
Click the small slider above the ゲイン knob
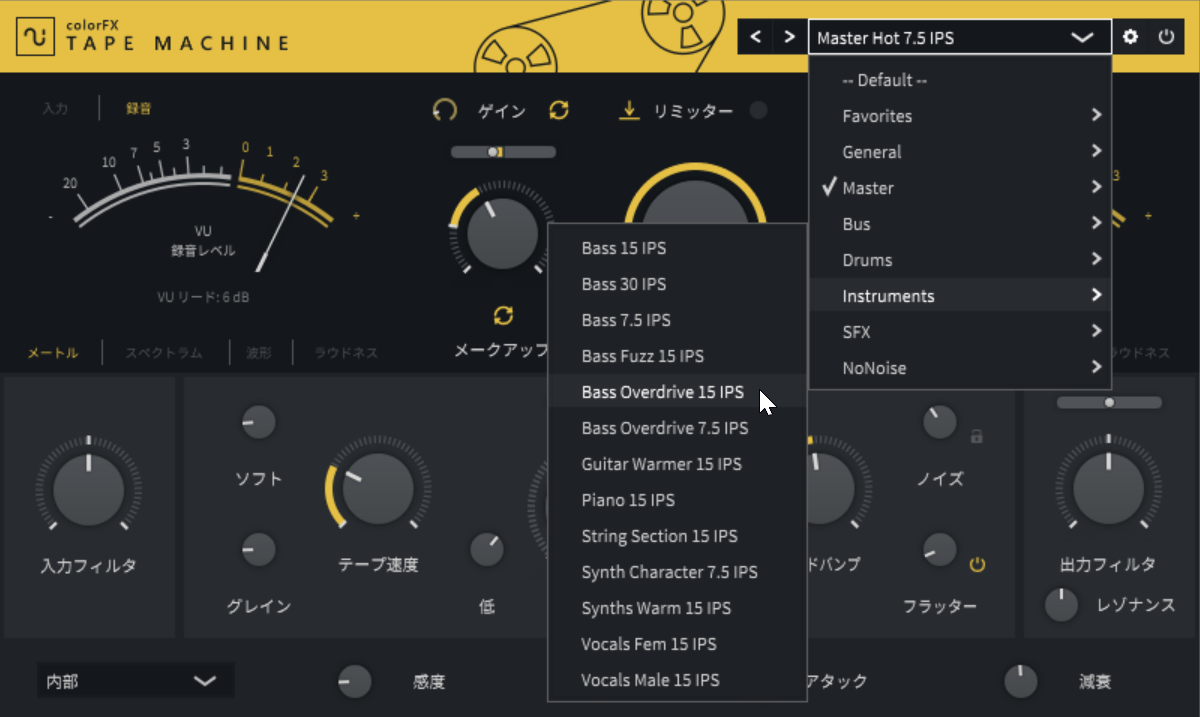tap(503, 152)
